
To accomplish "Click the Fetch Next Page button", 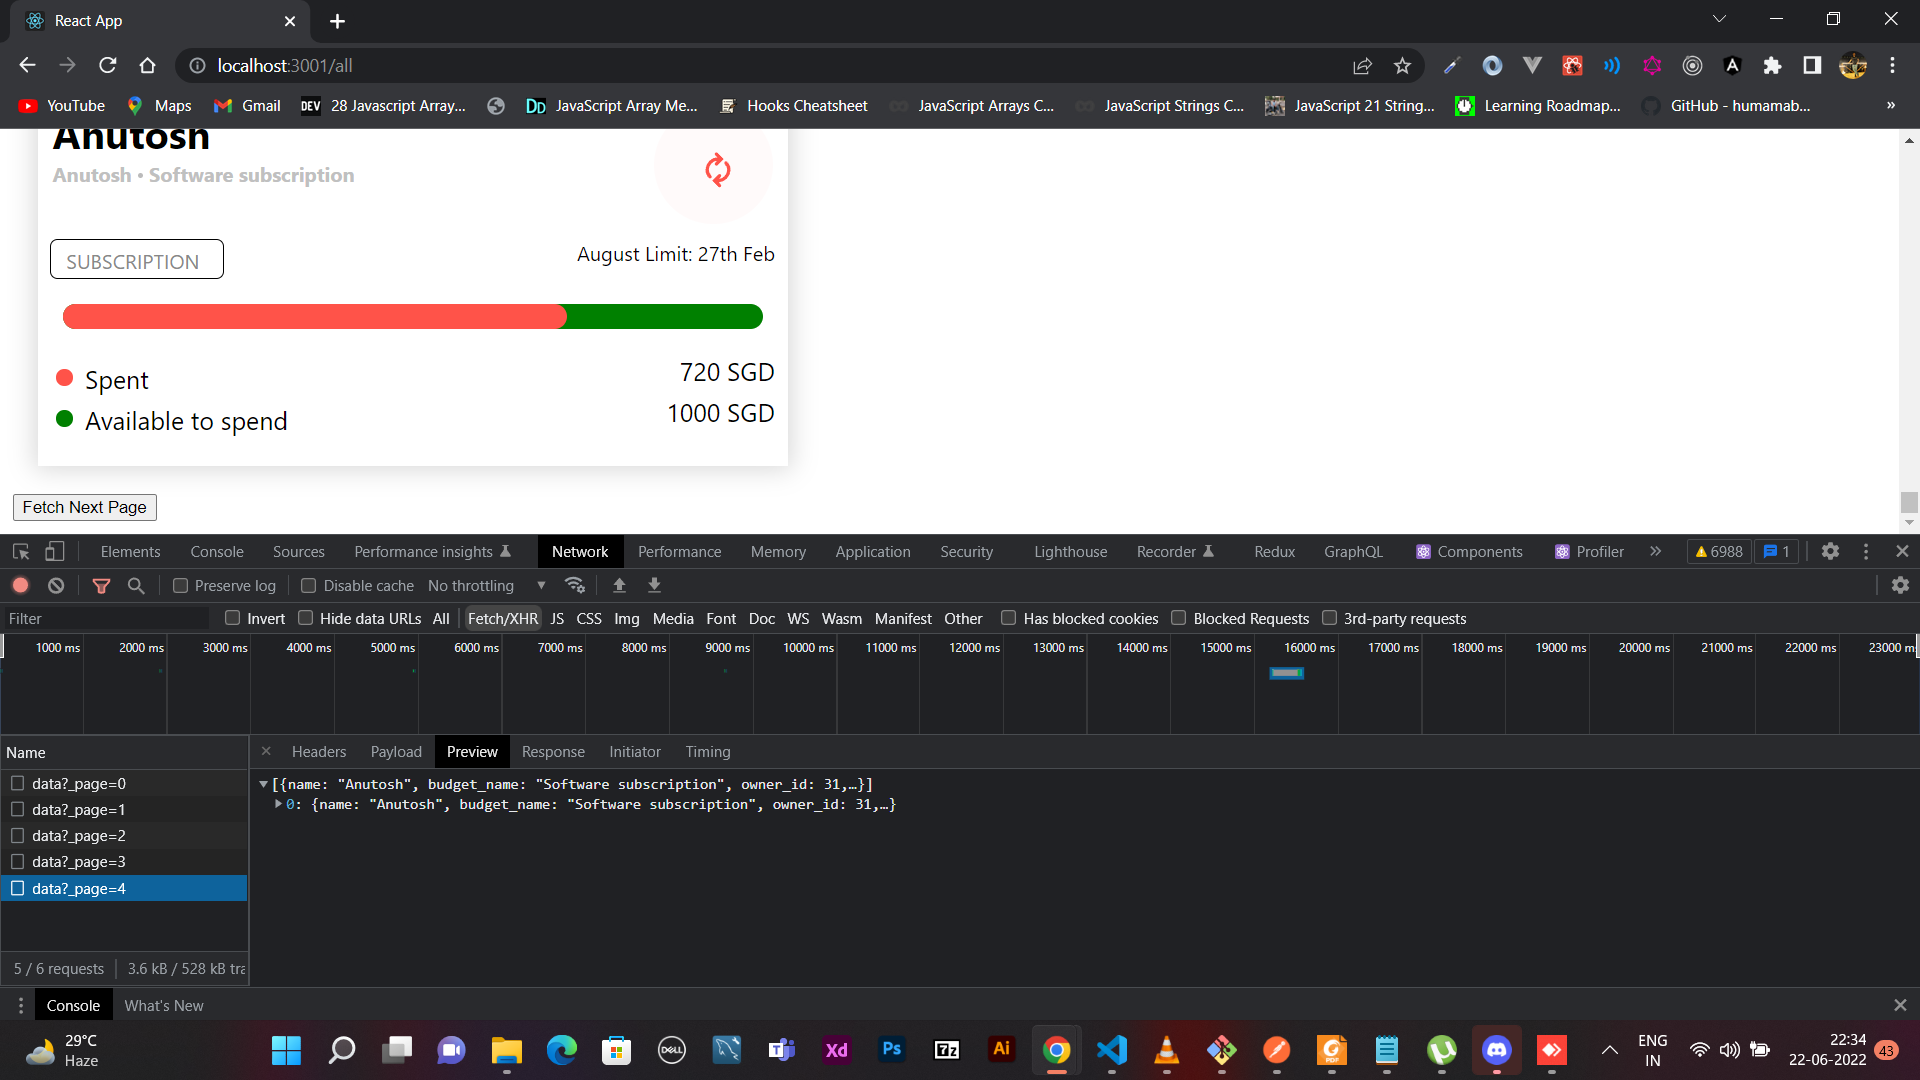I will 84,507.
